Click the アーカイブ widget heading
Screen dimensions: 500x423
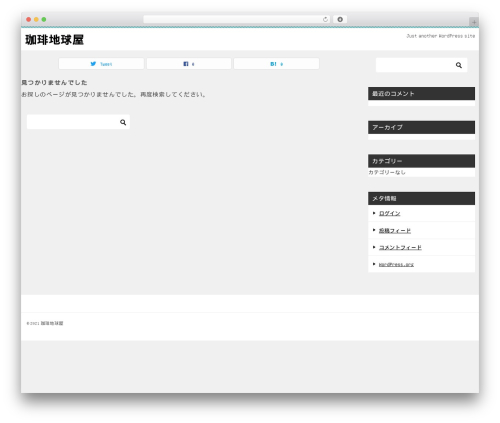(421, 127)
